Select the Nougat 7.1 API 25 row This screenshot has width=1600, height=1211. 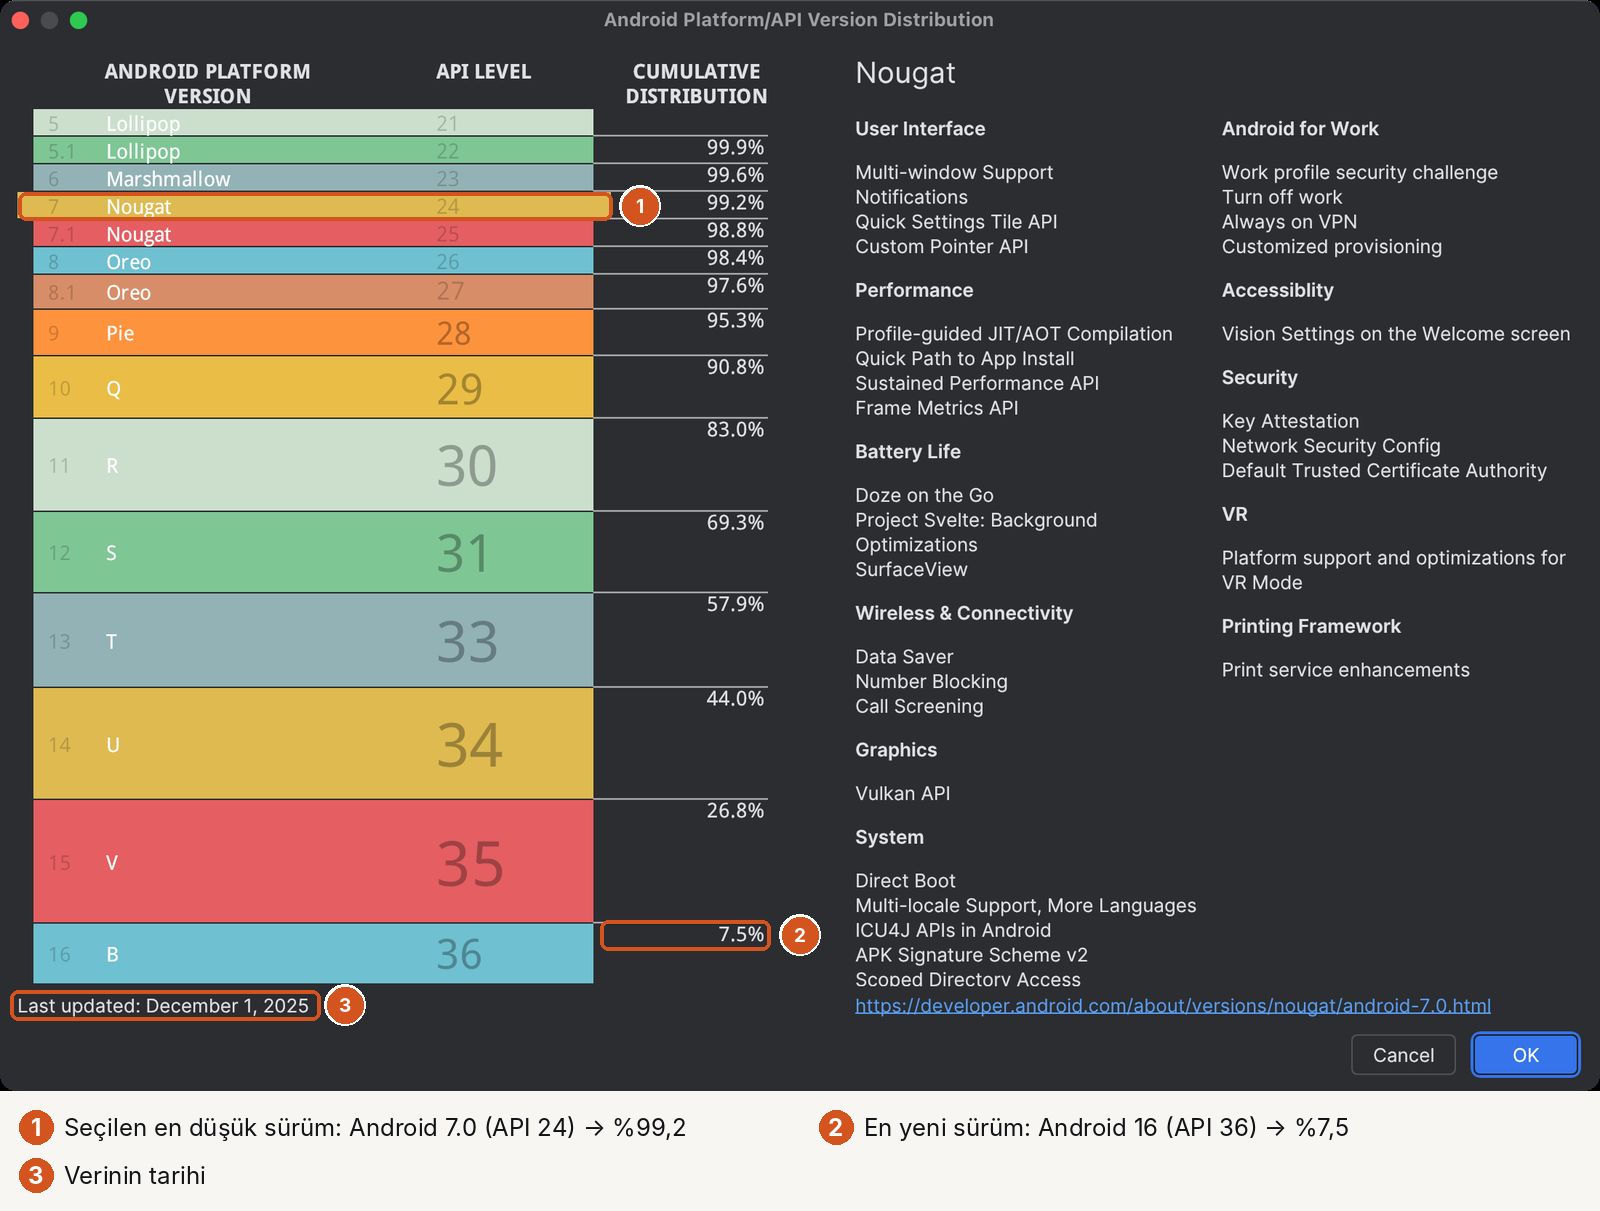pos(313,234)
